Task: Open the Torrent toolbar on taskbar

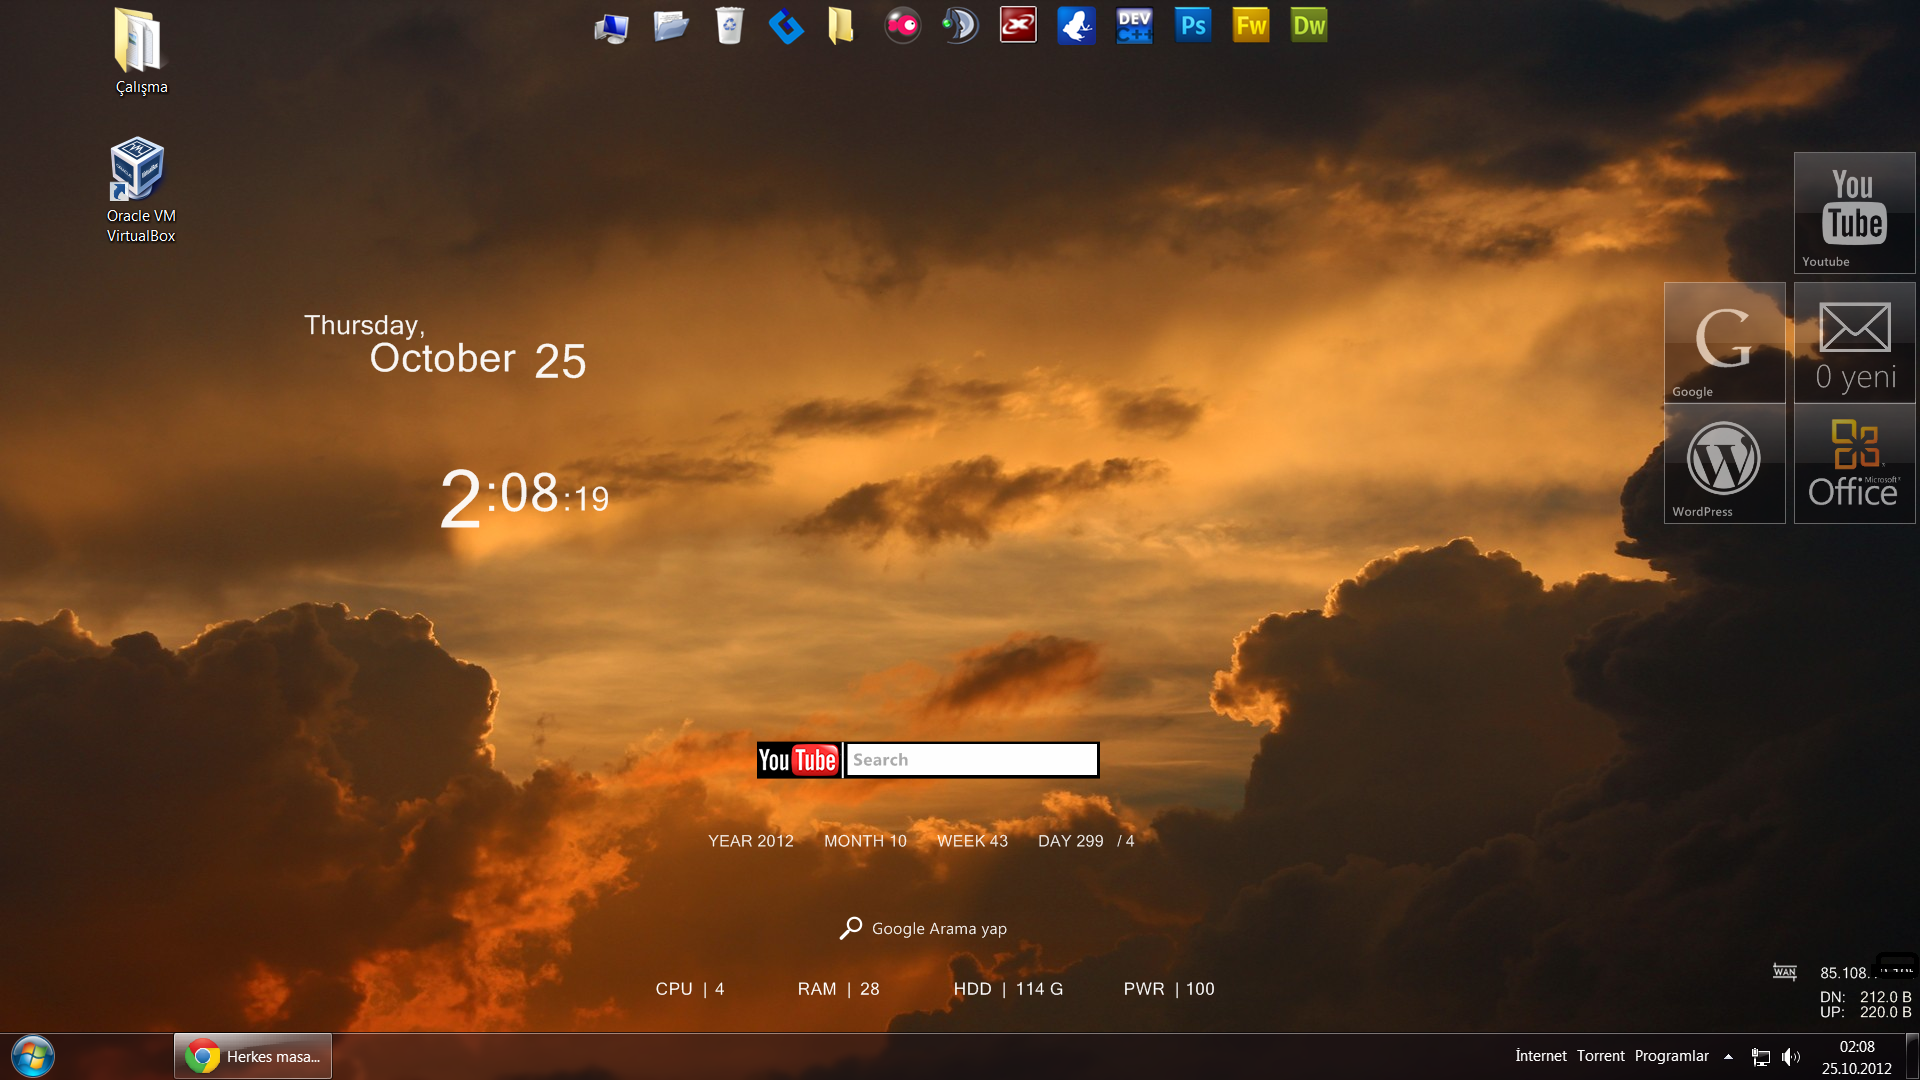Action: [x=1601, y=1056]
